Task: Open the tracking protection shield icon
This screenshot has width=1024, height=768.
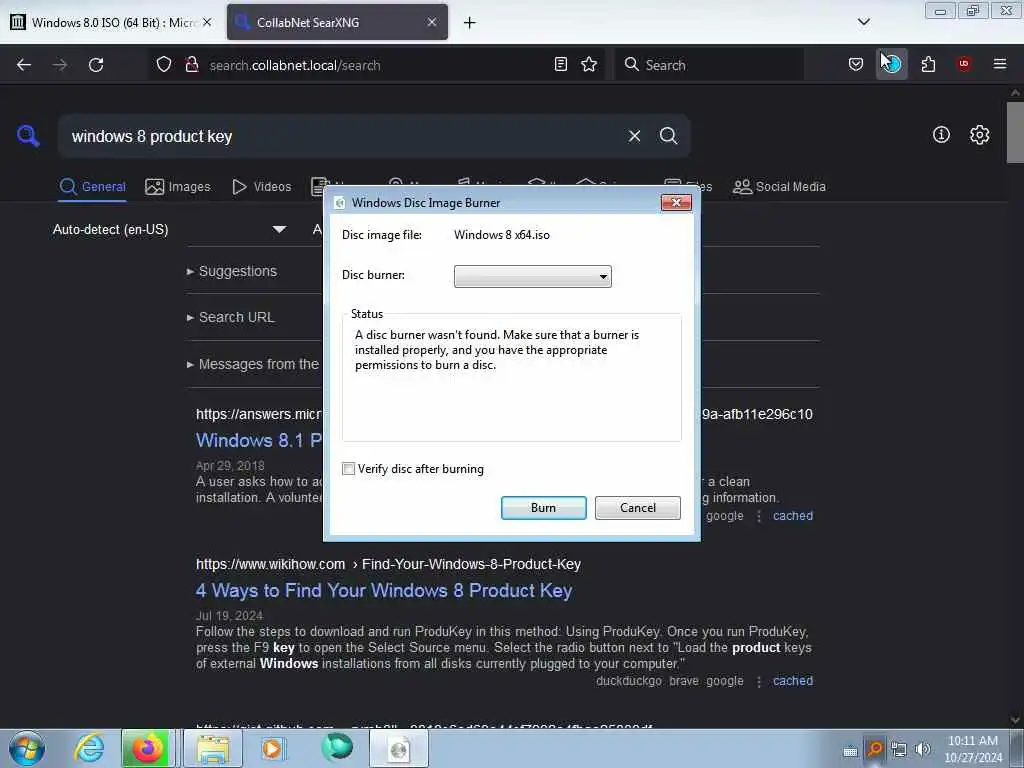Action: [164, 65]
